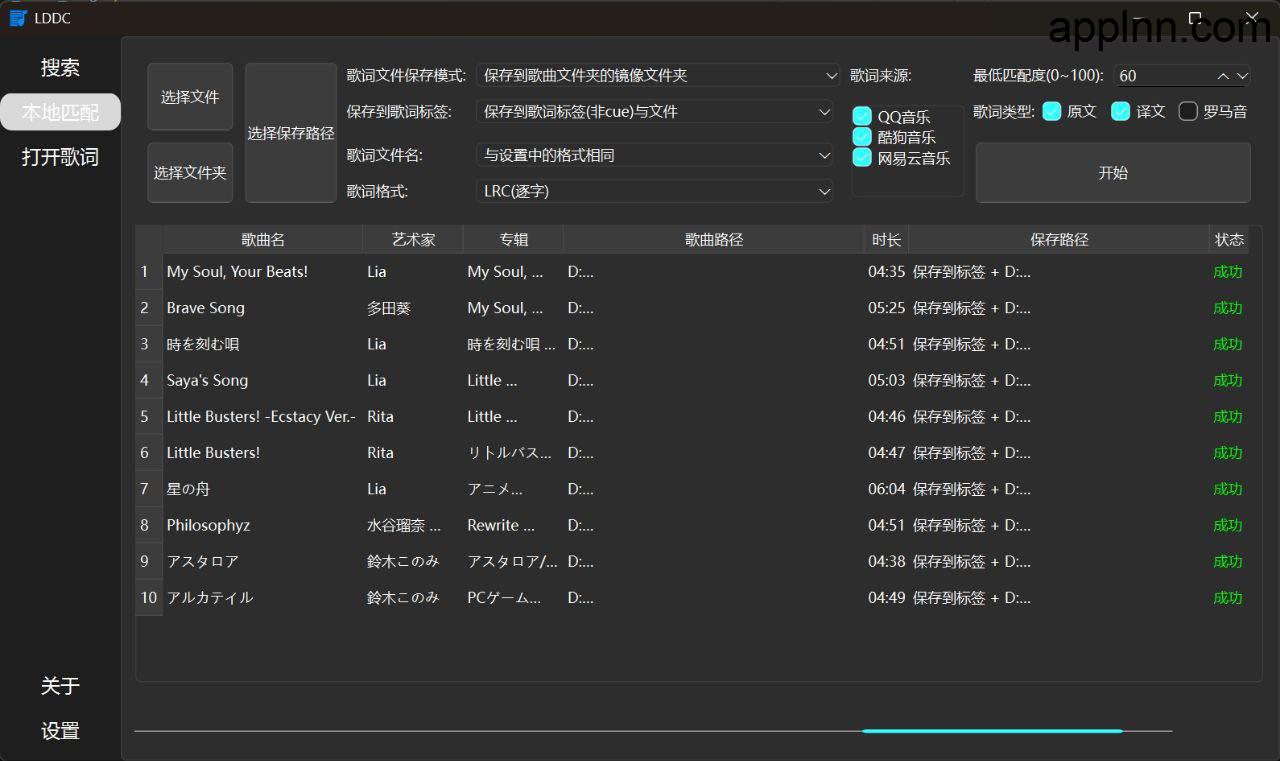
Task: Click the 专辑 column header
Action: click(x=514, y=240)
